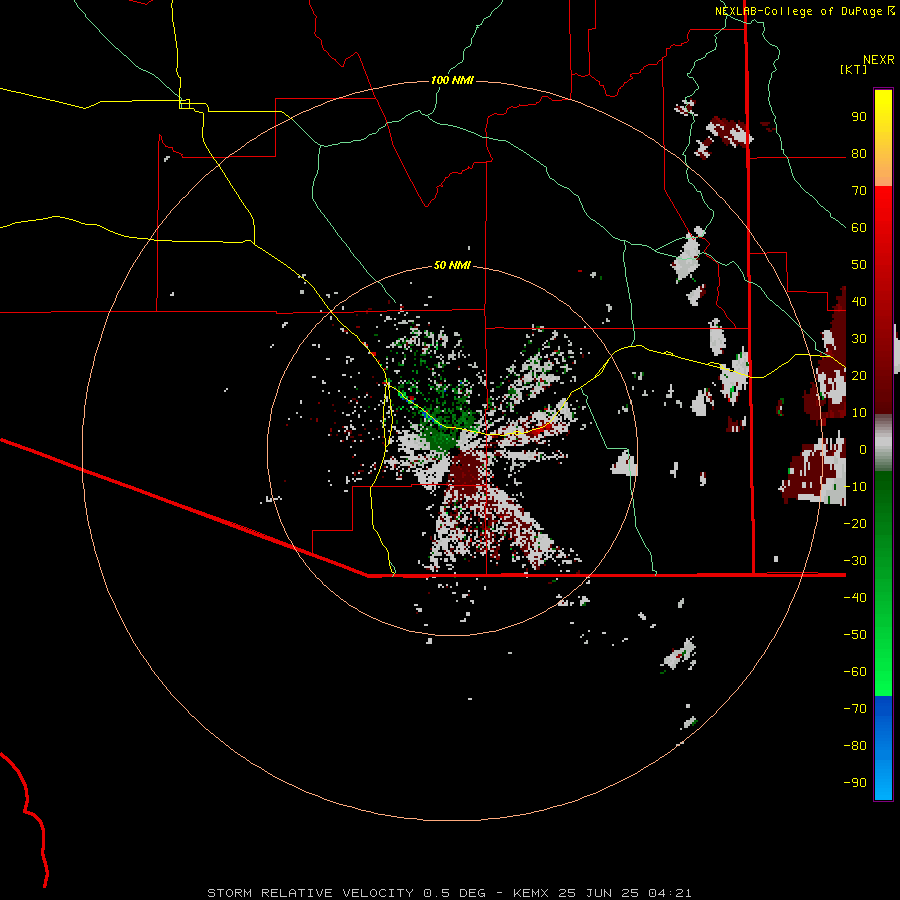Click the positive 10 scale value

coord(859,413)
